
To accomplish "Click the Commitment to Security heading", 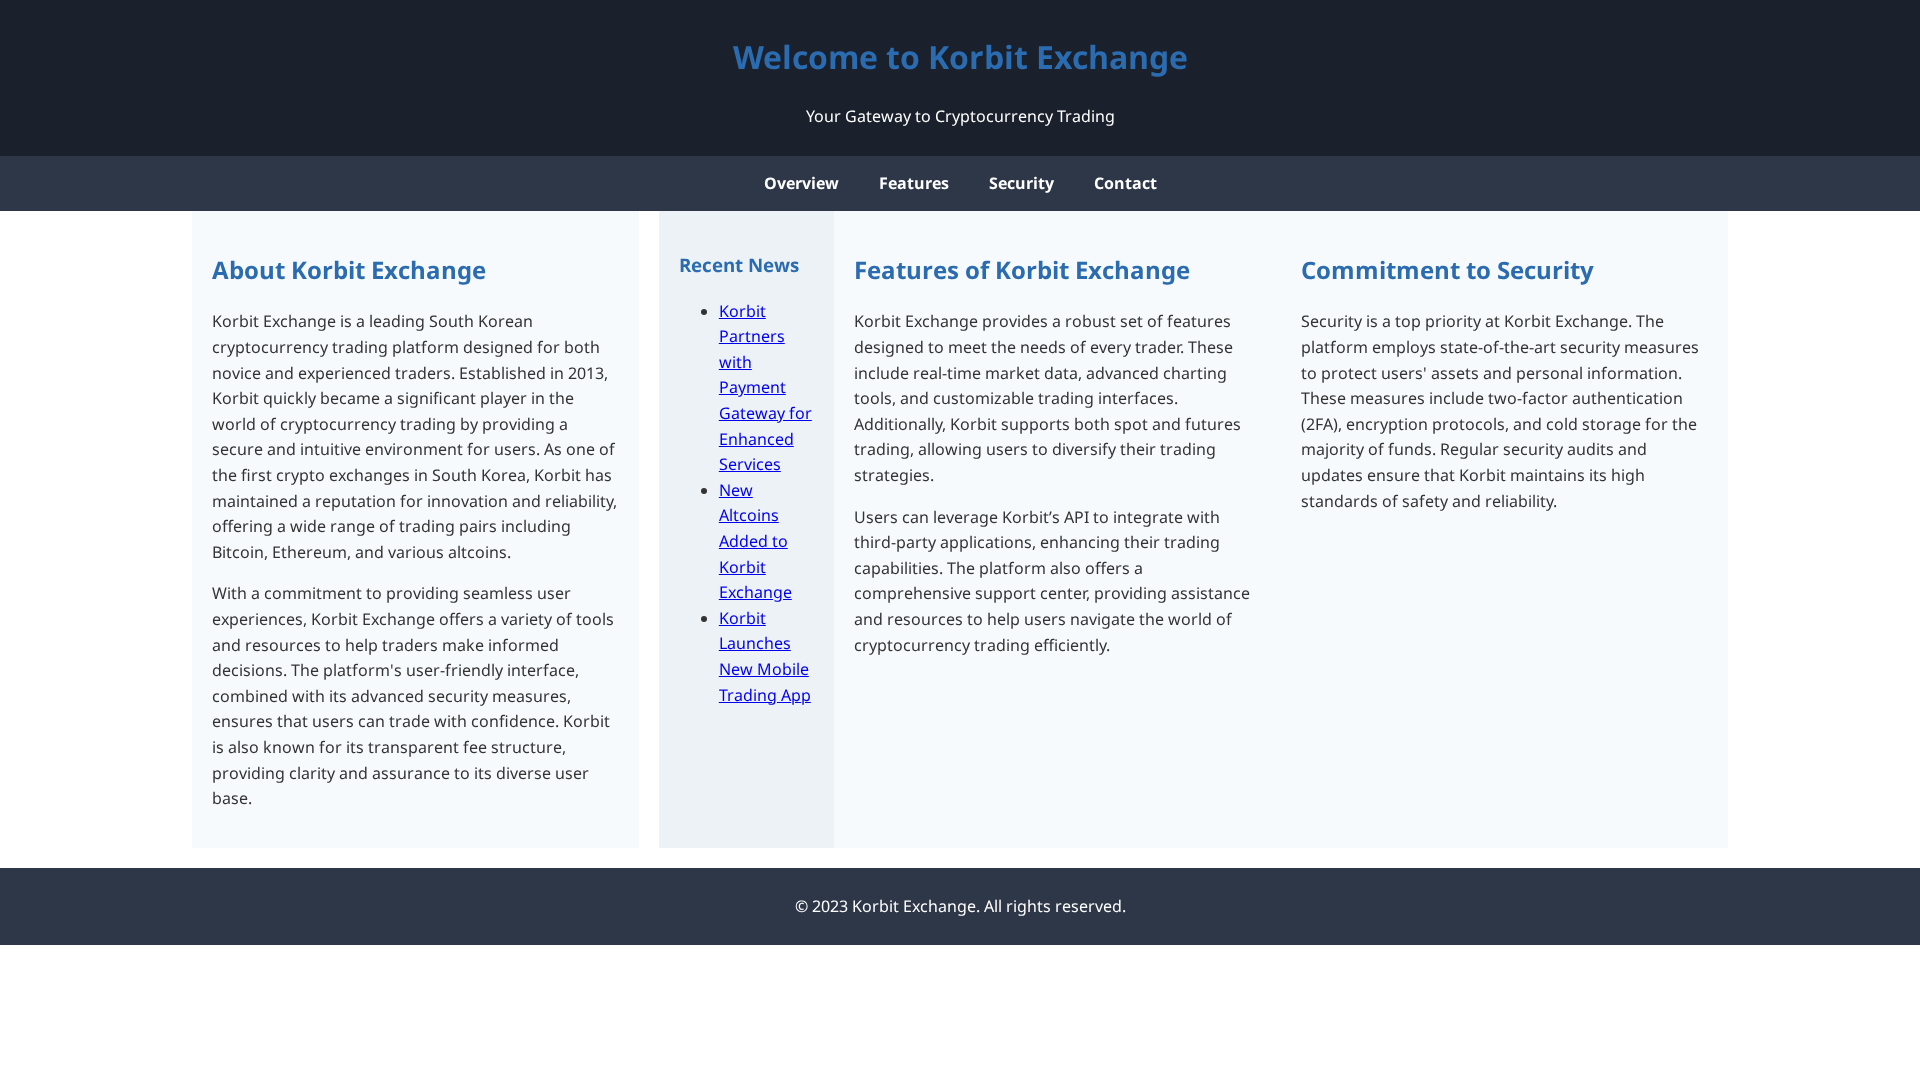I will [1447, 270].
